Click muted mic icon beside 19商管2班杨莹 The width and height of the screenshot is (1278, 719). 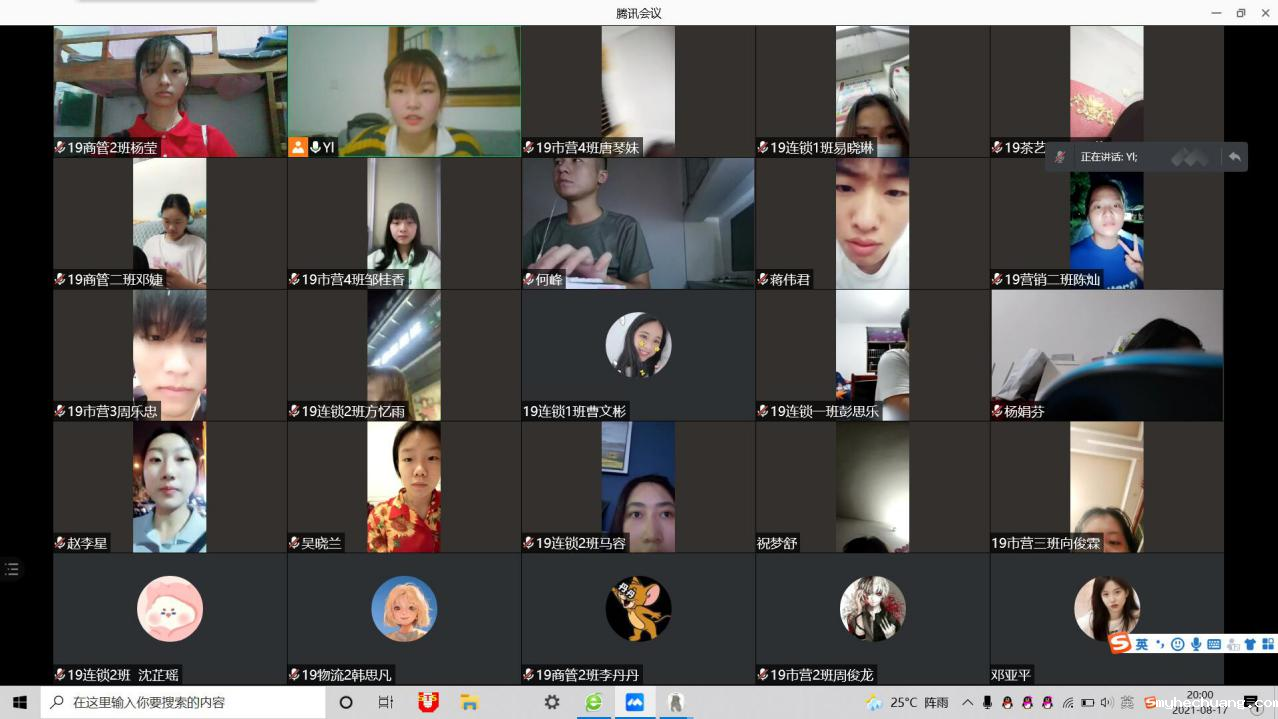(61, 147)
